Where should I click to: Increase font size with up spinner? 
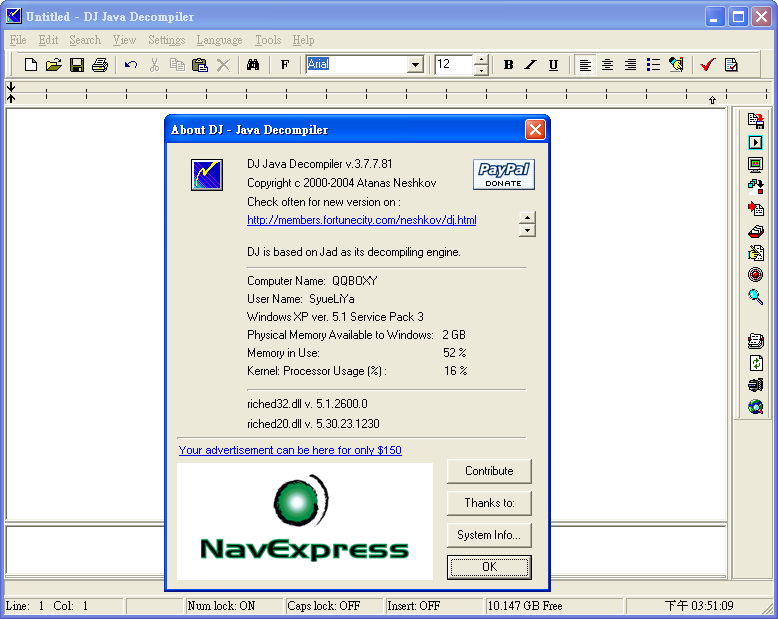point(481,60)
